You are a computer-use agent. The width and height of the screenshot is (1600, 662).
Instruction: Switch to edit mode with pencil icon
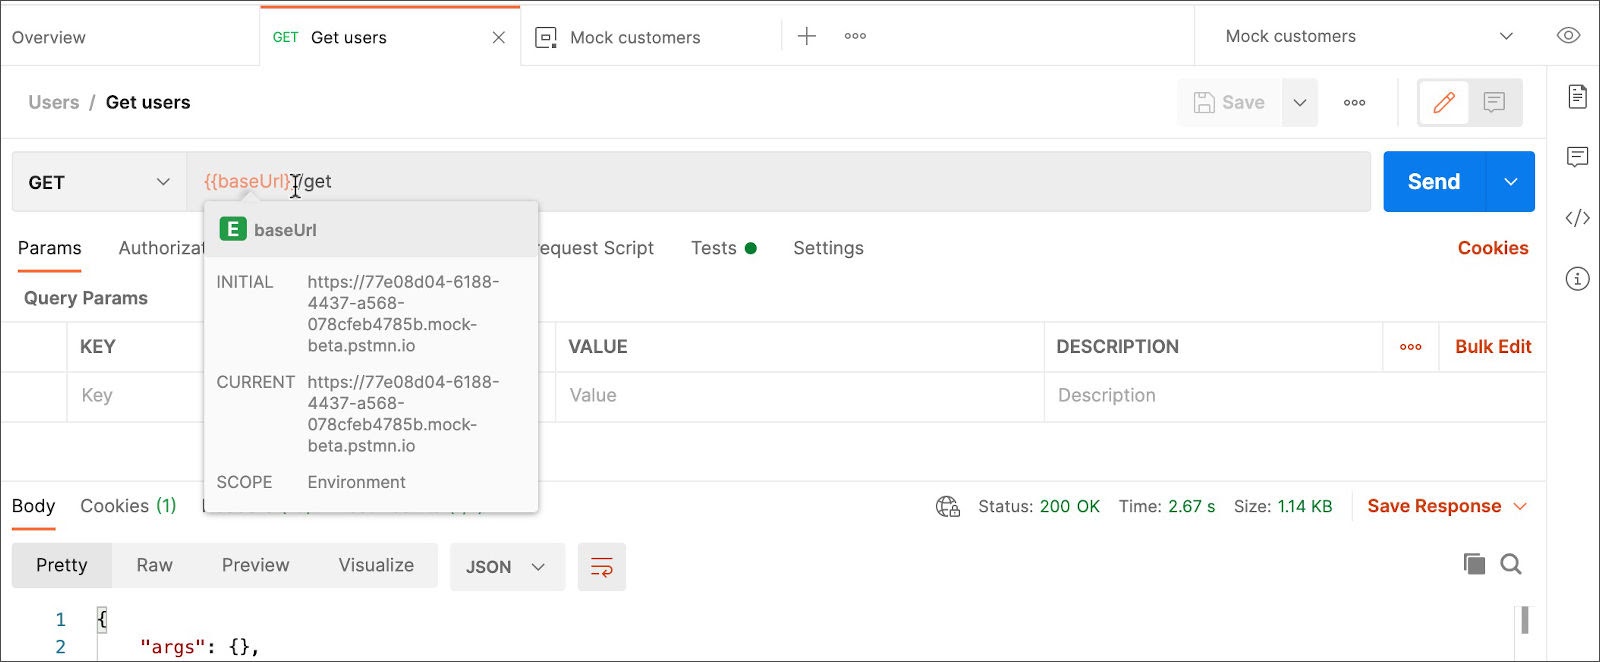tap(1443, 102)
